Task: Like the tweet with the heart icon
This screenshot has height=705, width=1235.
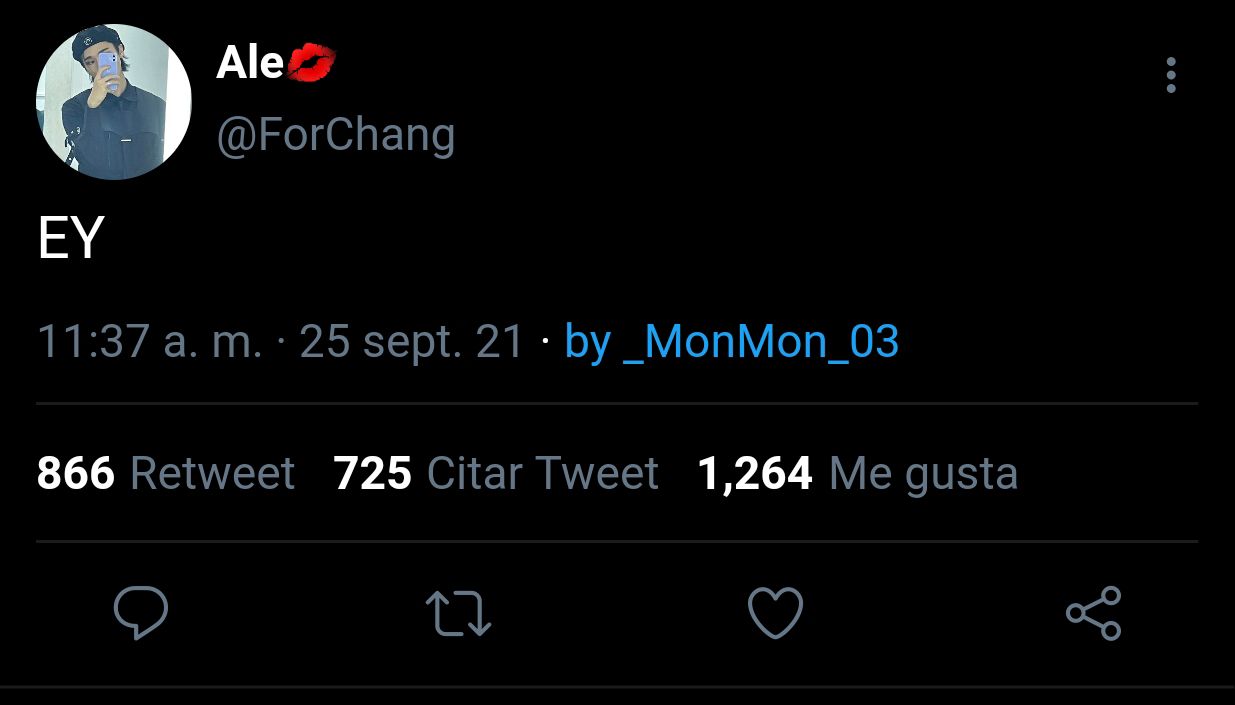Action: pyautogui.click(x=776, y=612)
